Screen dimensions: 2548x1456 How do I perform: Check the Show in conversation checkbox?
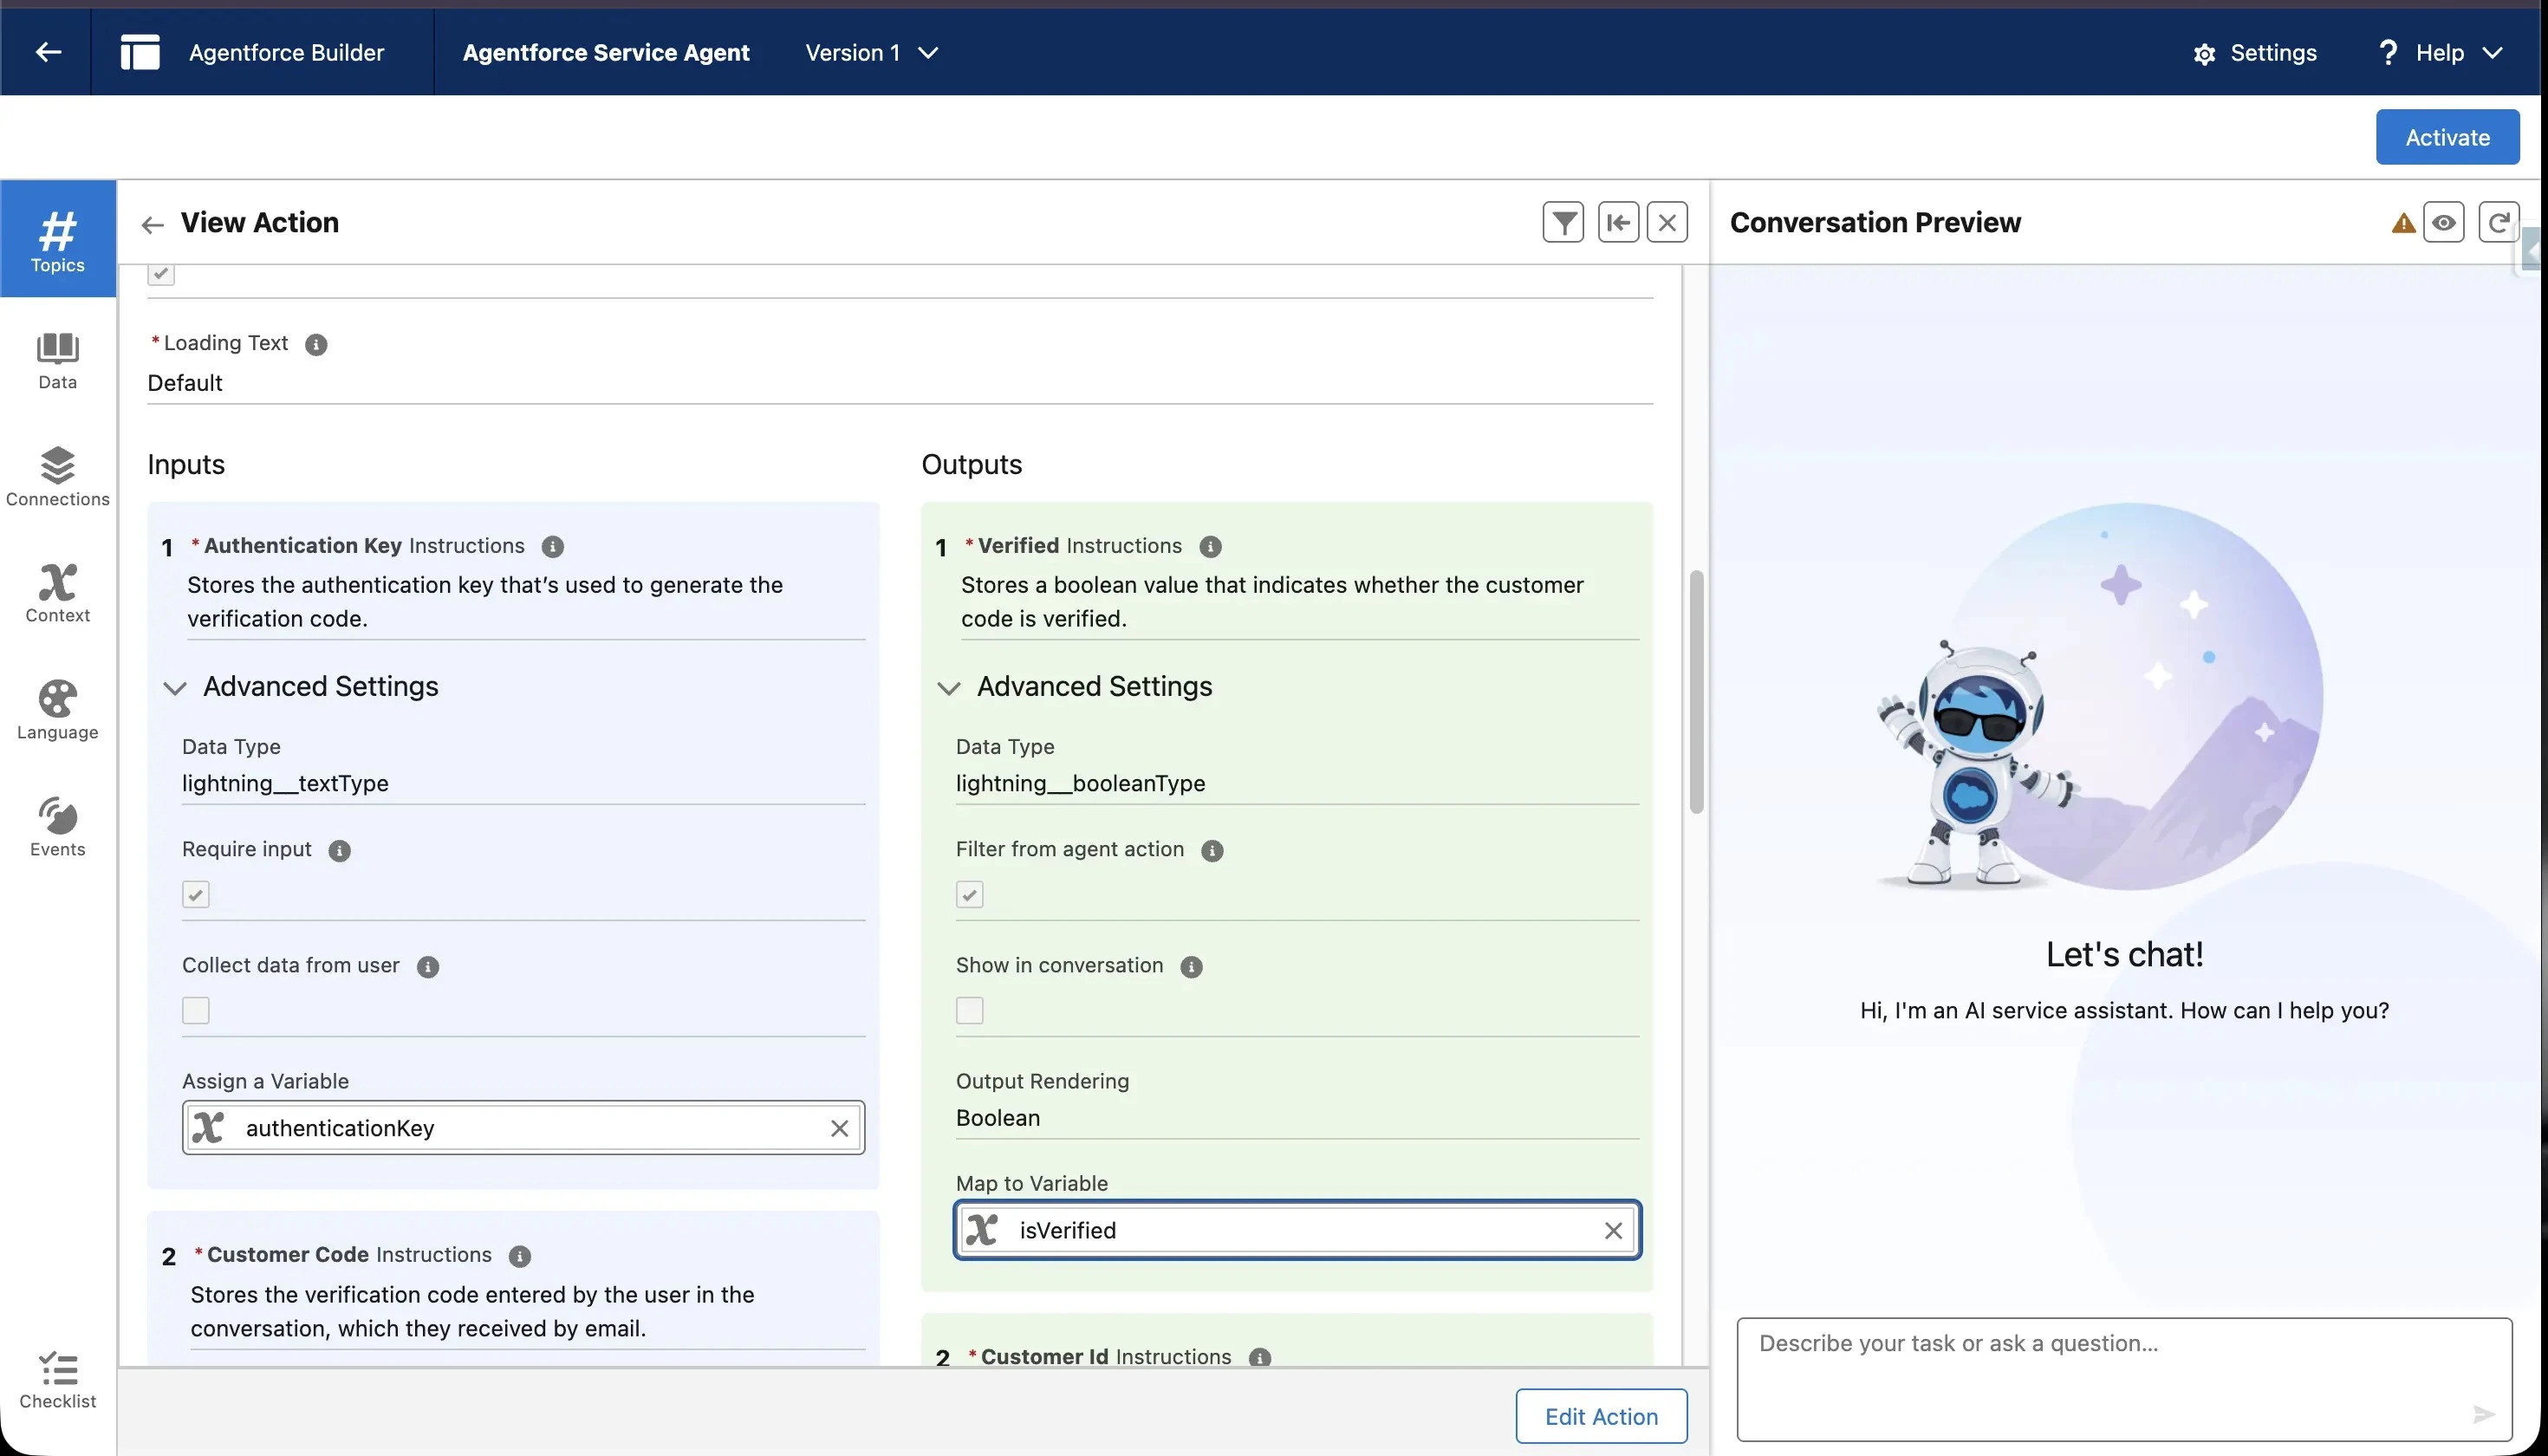click(x=969, y=1010)
